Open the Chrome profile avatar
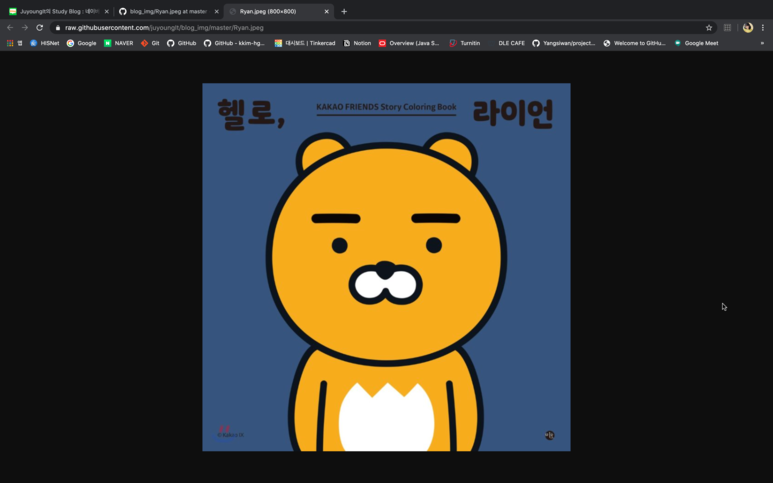773x483 pixels. pos(748,28)
